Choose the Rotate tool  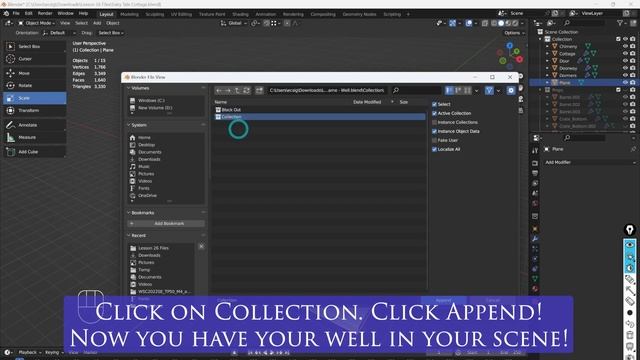point(35,85)
